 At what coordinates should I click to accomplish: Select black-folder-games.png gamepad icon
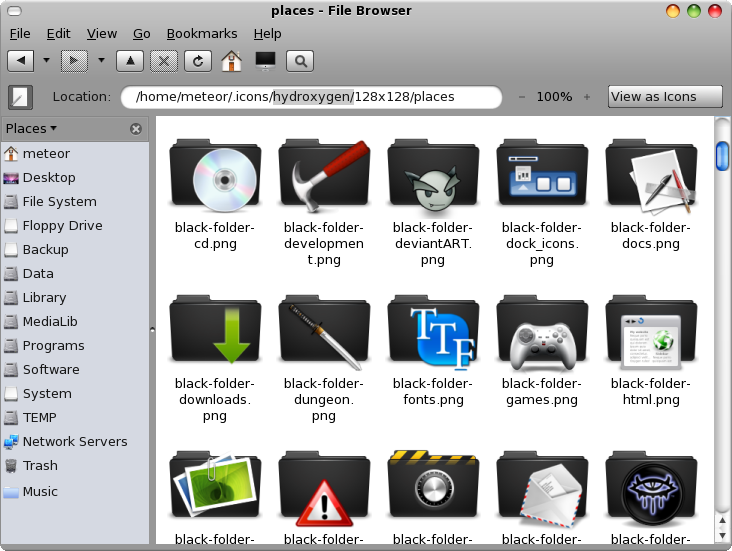[542, 331]
